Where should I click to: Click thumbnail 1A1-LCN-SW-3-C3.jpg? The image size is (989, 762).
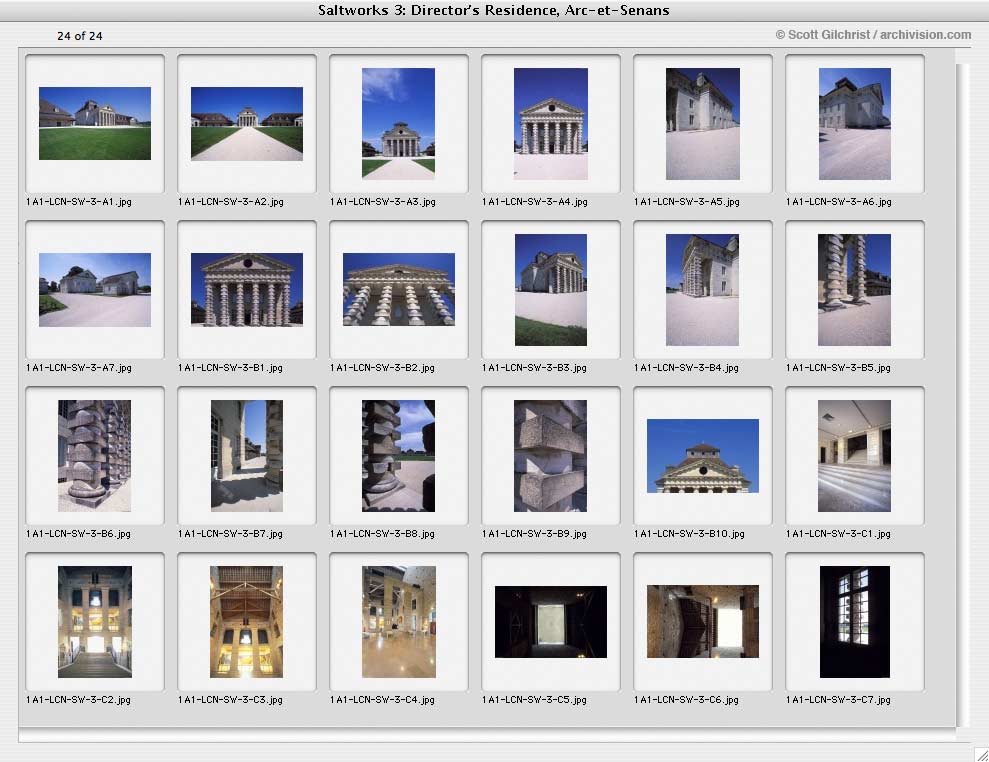[246, 621]
